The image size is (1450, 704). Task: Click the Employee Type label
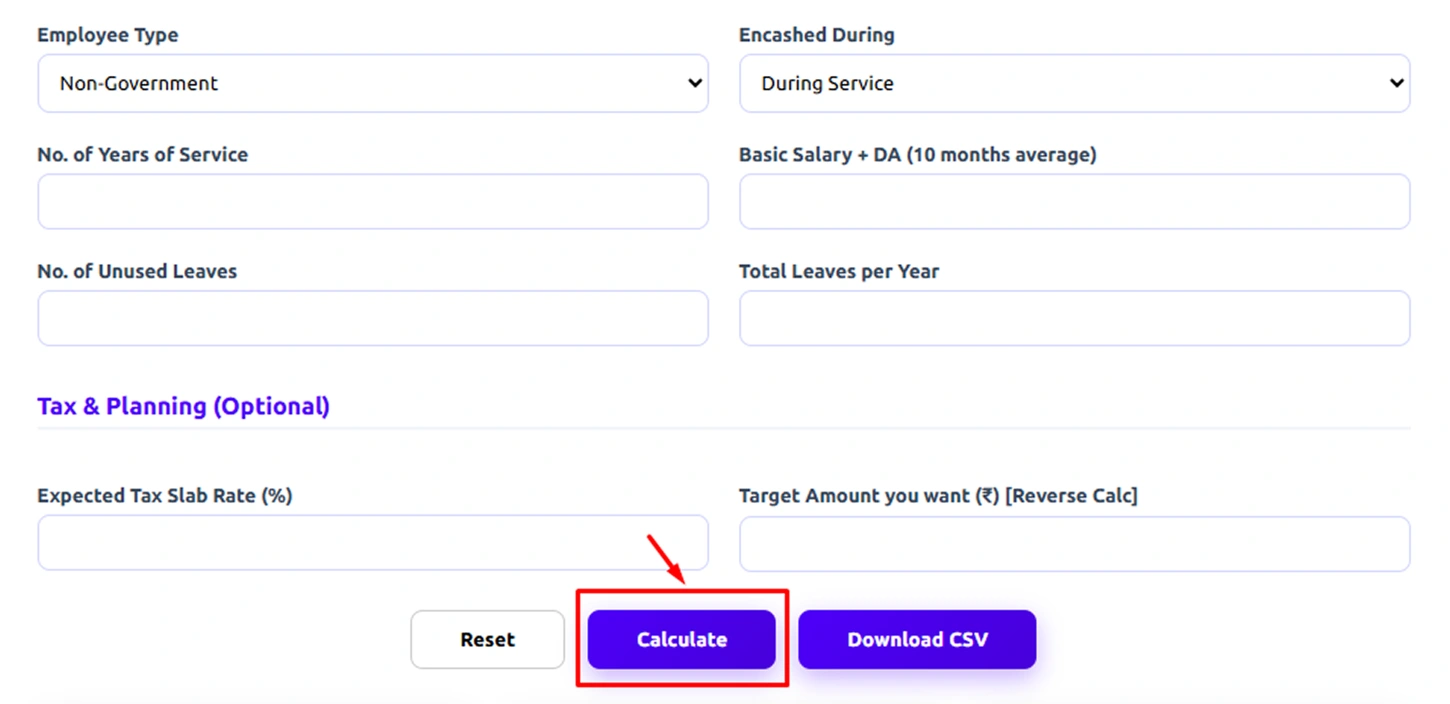[107, 34]
